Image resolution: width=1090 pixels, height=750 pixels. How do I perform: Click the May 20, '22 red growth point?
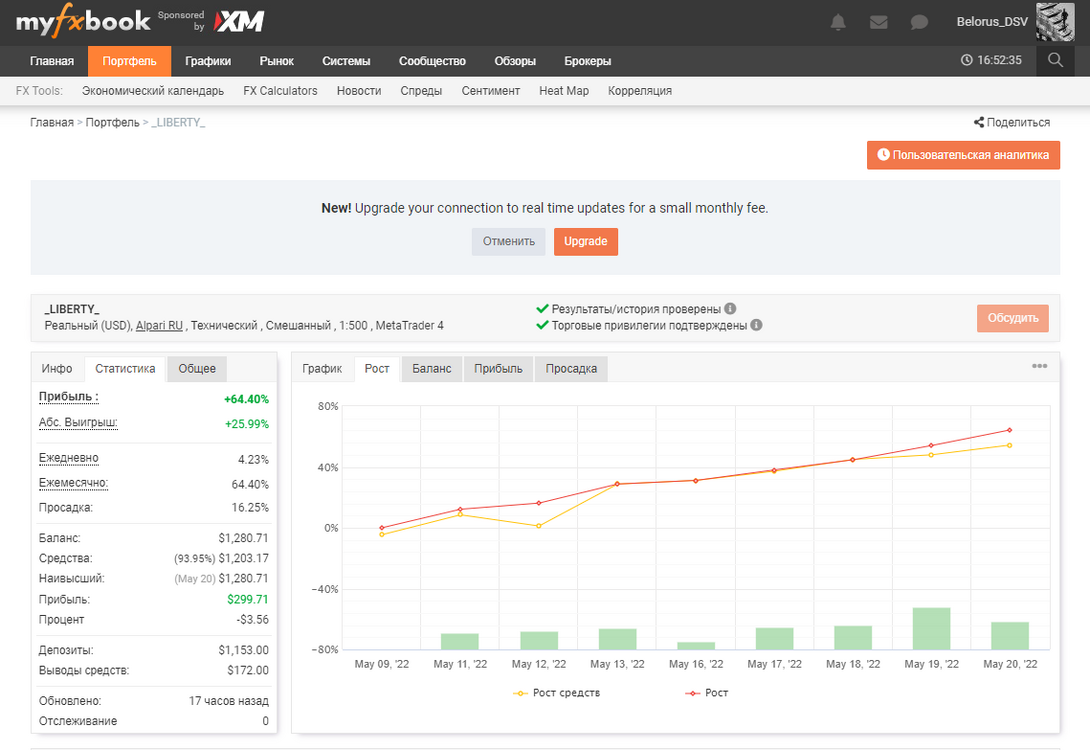pyautogui.click(x=1009, y=430)
